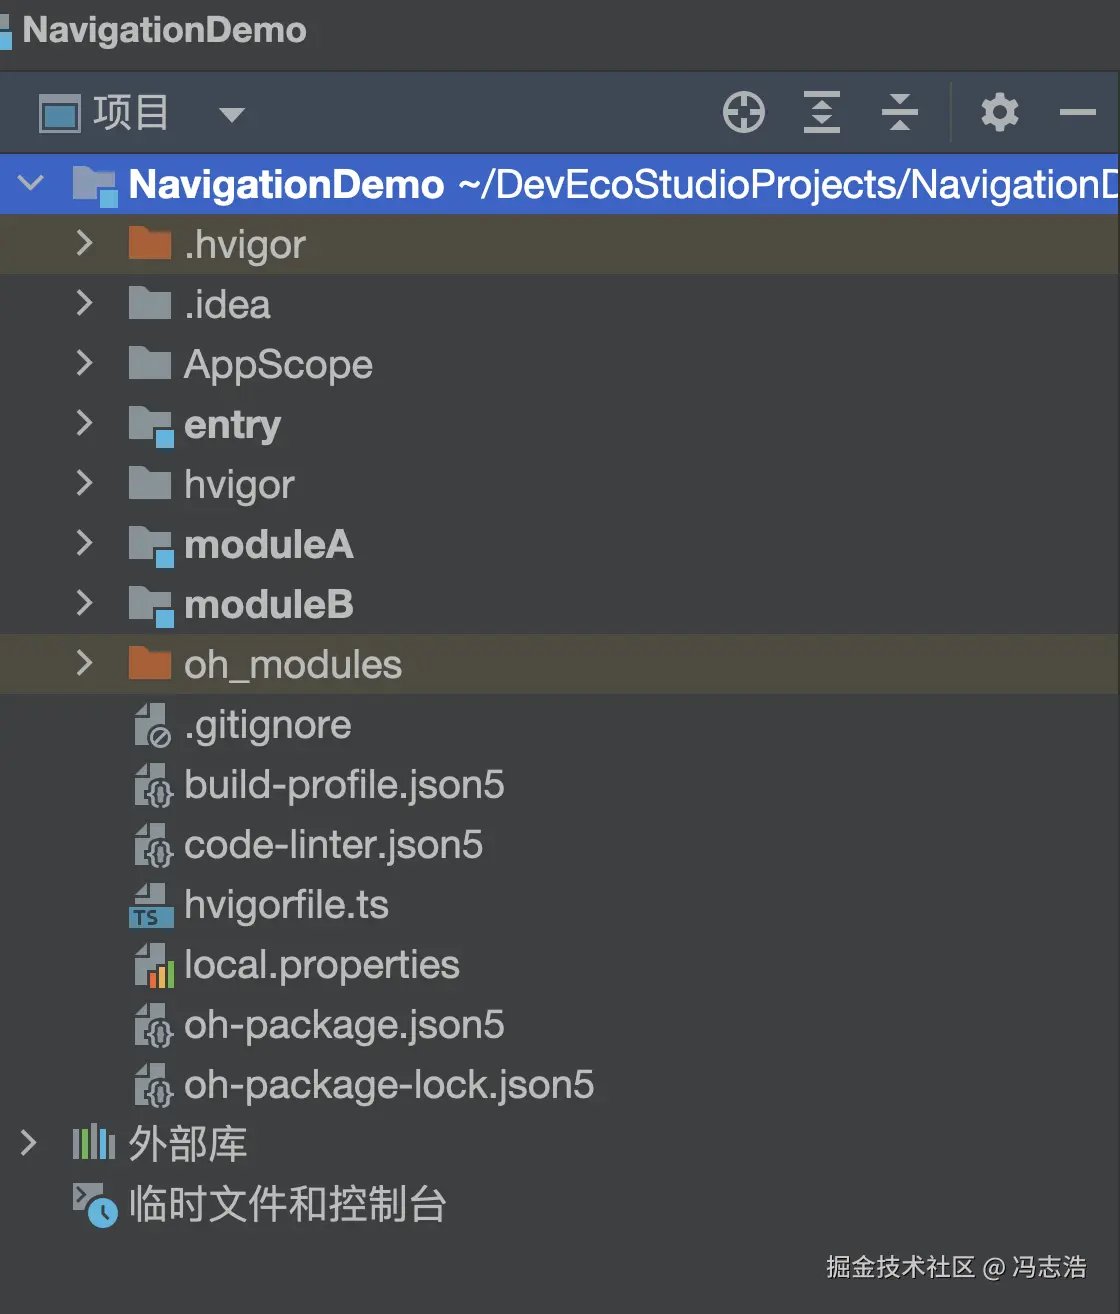Image resolution: width=1120 pixels, height=1314 pixels.
Task: Expand the entry module folder
Action: (85, 424)
